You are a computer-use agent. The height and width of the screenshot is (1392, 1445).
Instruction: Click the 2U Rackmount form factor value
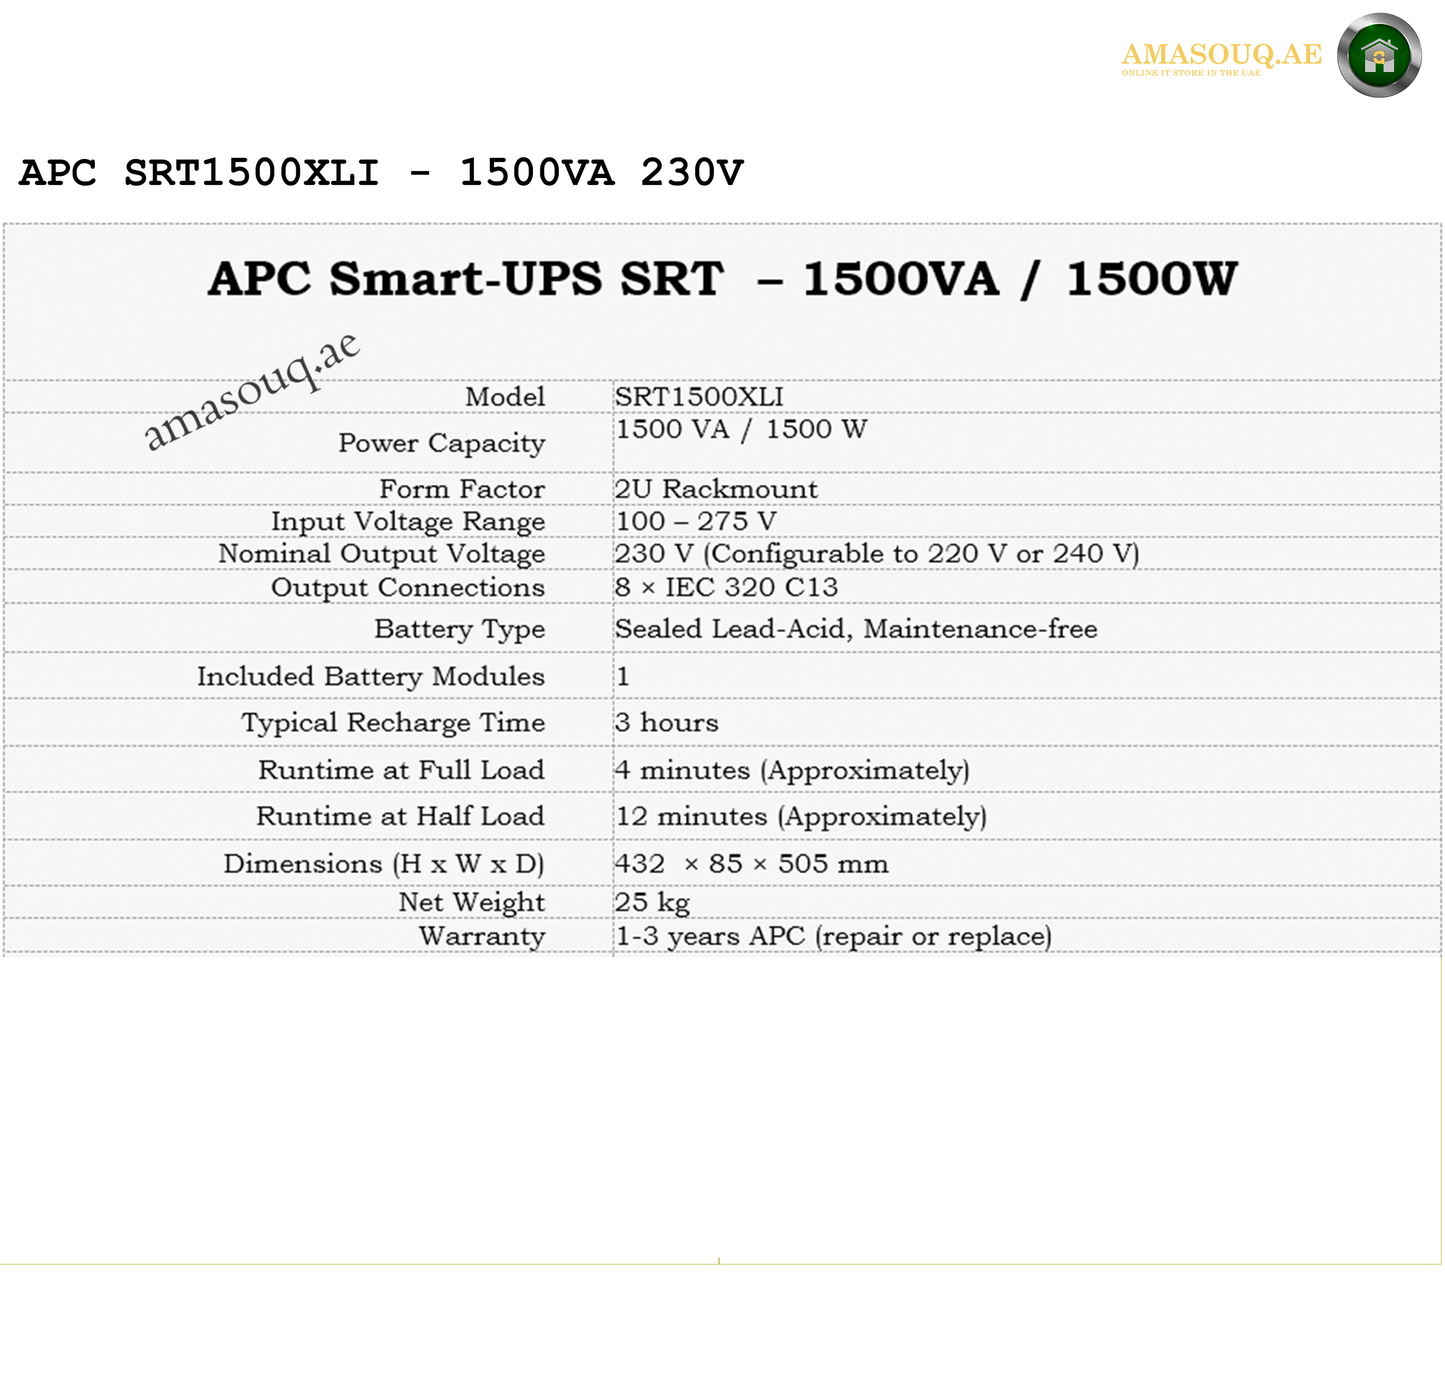(716, 489)
